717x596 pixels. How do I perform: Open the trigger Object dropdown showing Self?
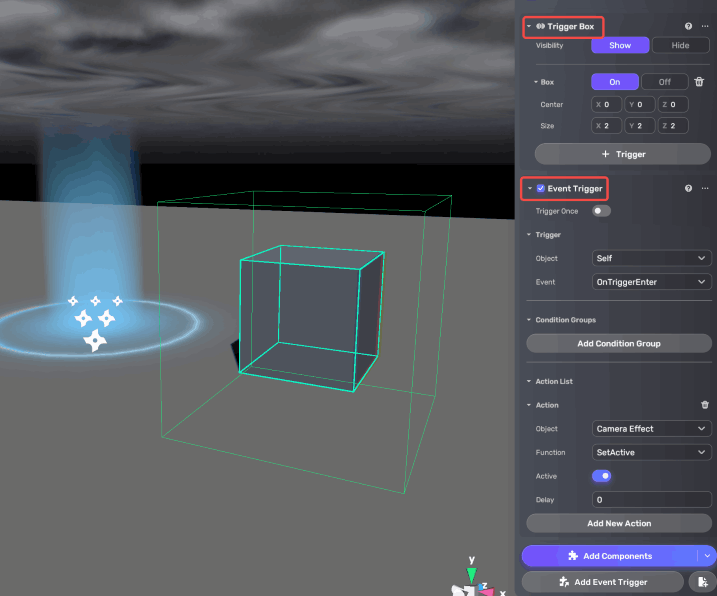click(651, 258)
